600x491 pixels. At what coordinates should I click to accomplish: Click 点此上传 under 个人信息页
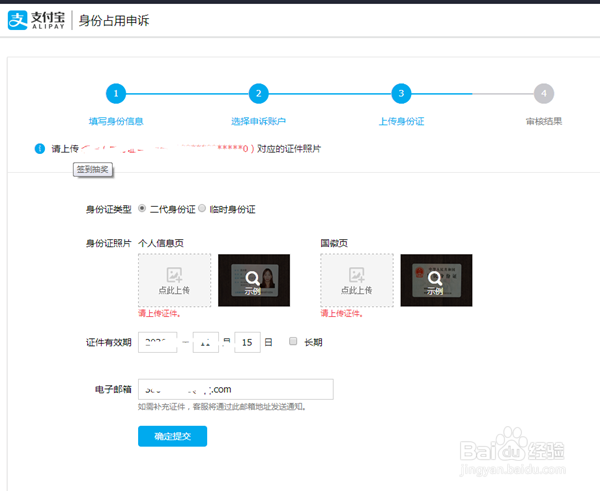(174, 290)
